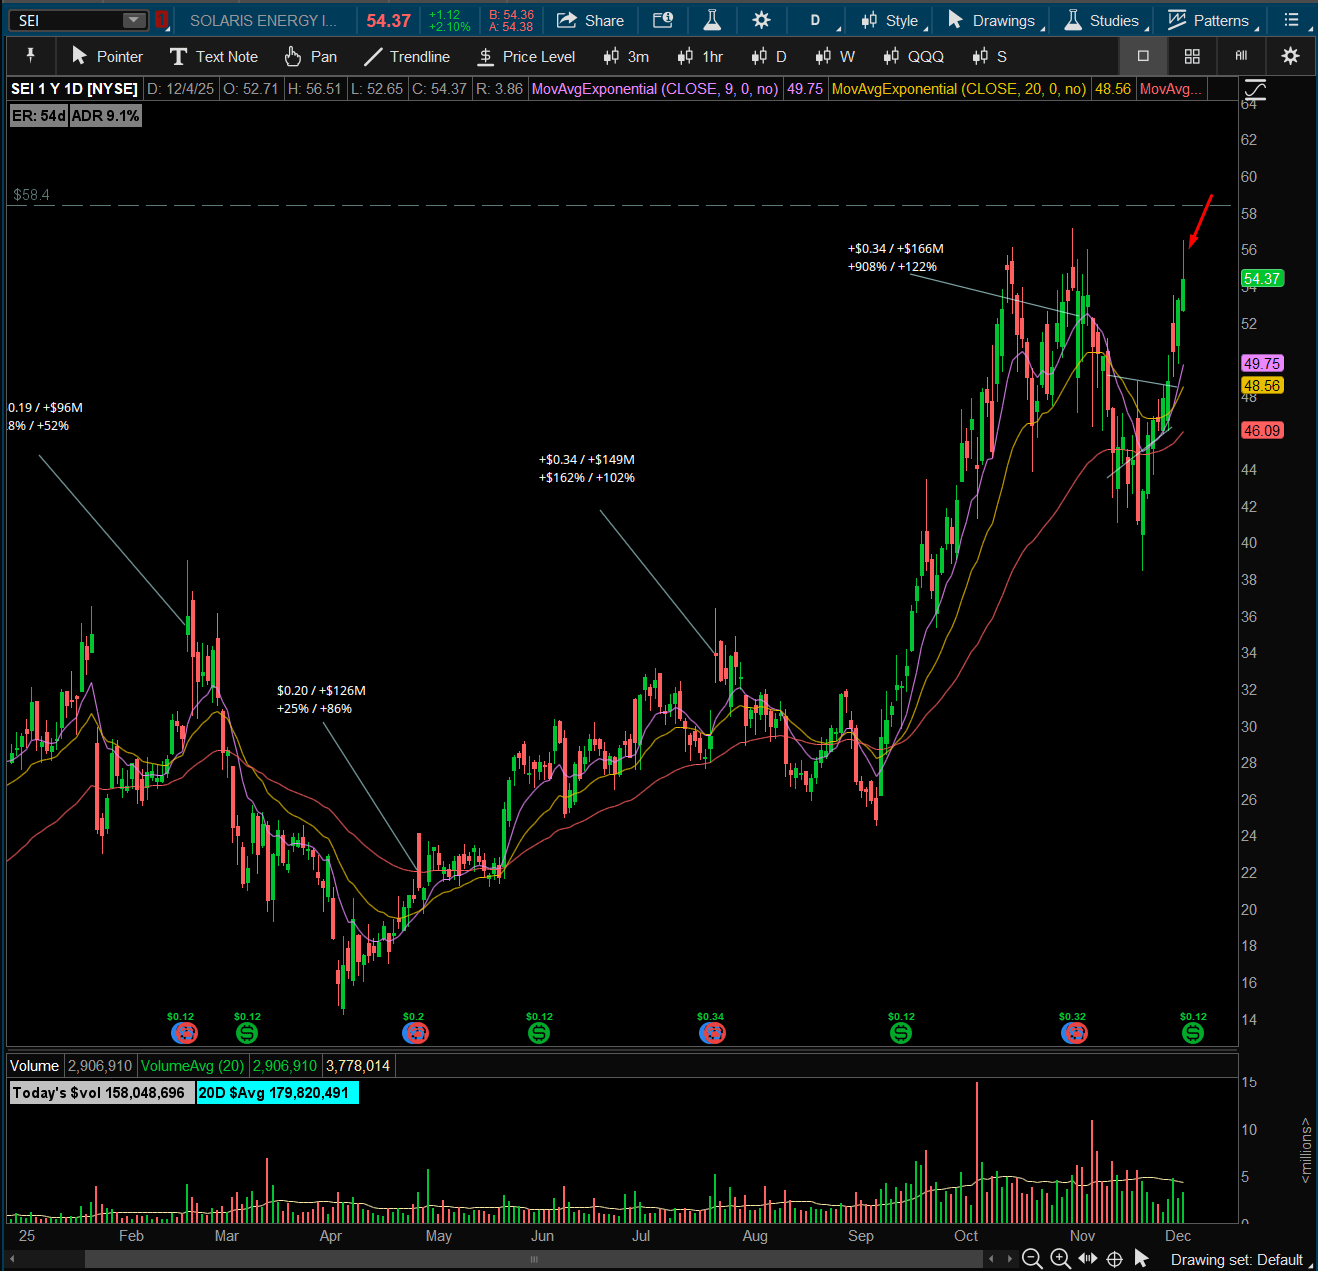Screen dimensions: 1318x1271
Task: Click the VolumeAvg (20) study label
Action: click(192, 1066)
